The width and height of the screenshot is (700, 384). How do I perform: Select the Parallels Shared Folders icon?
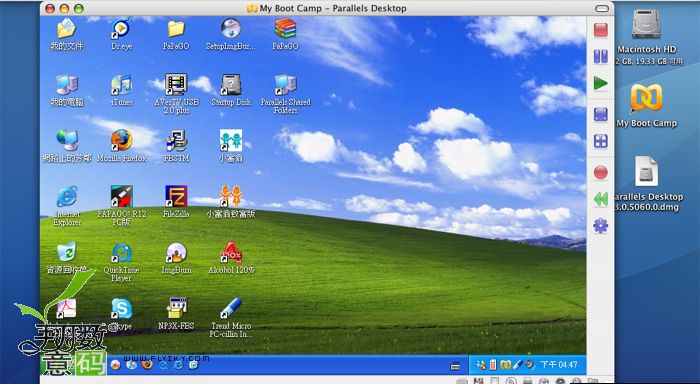(x=285, y=94)
